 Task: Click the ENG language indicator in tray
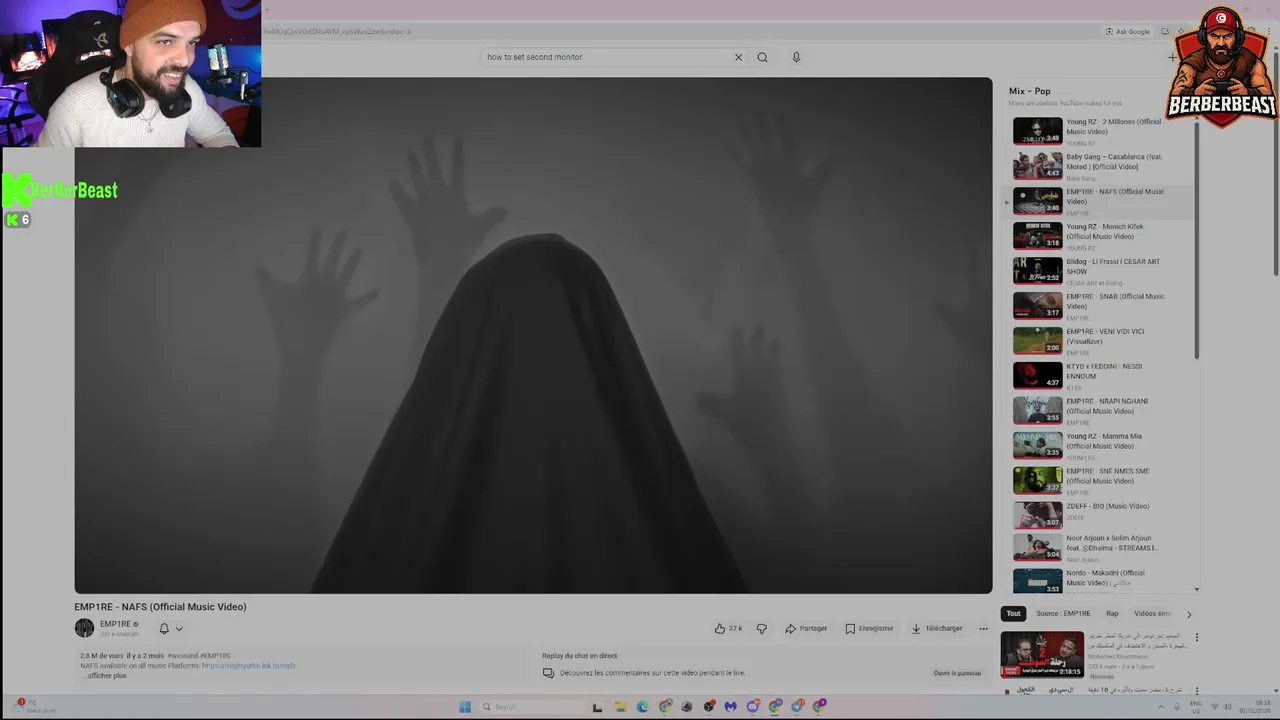[x=1196, y=707]
